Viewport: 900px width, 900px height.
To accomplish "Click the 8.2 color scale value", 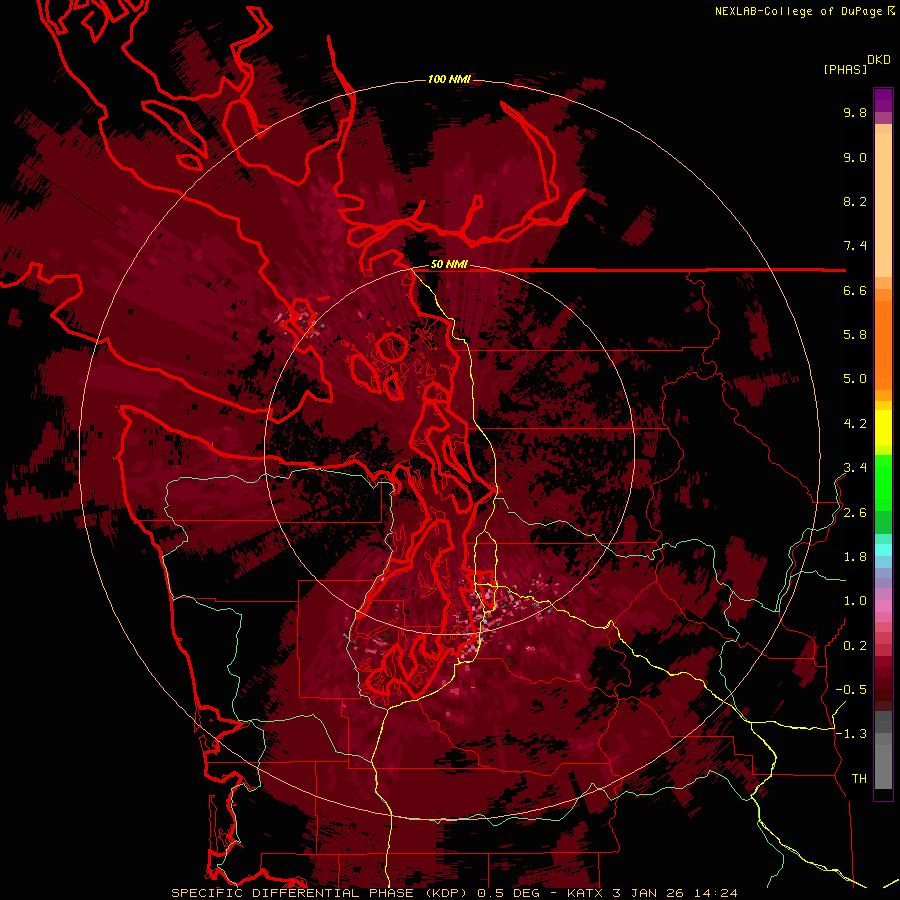I will 855,201.
